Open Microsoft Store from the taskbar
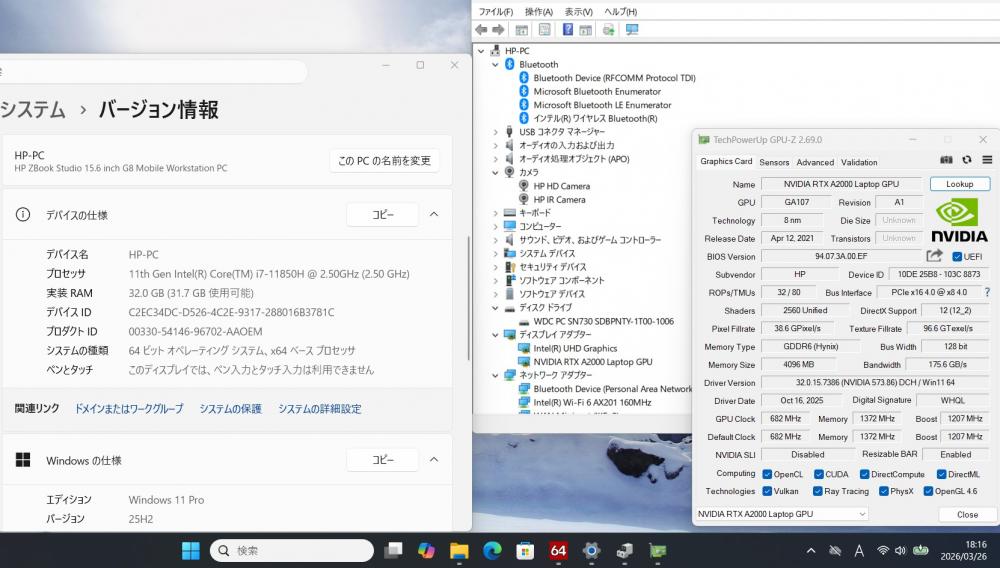The image size is (1000, 568). coord(526,550)
